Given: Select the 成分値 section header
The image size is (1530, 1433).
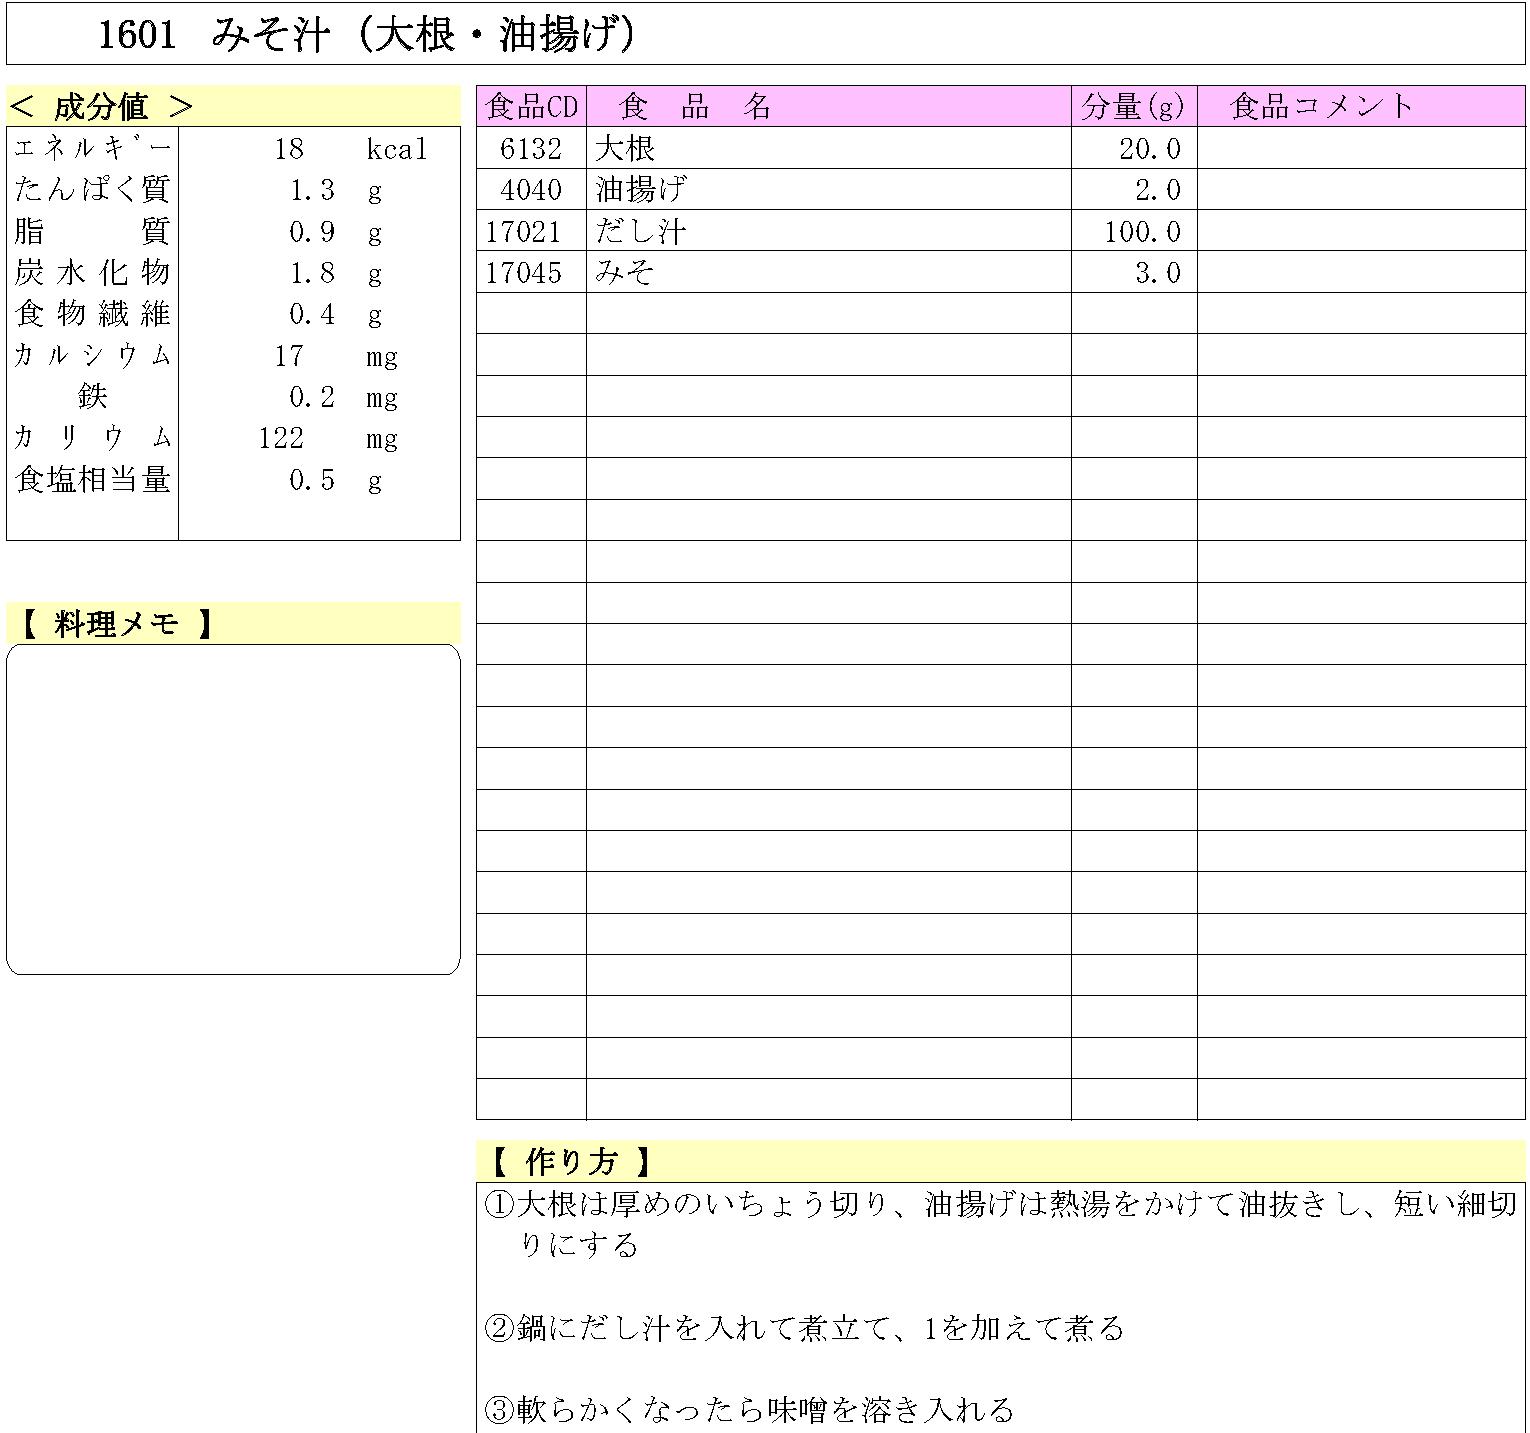Looking at the screenshot, I should pos(100,106).
